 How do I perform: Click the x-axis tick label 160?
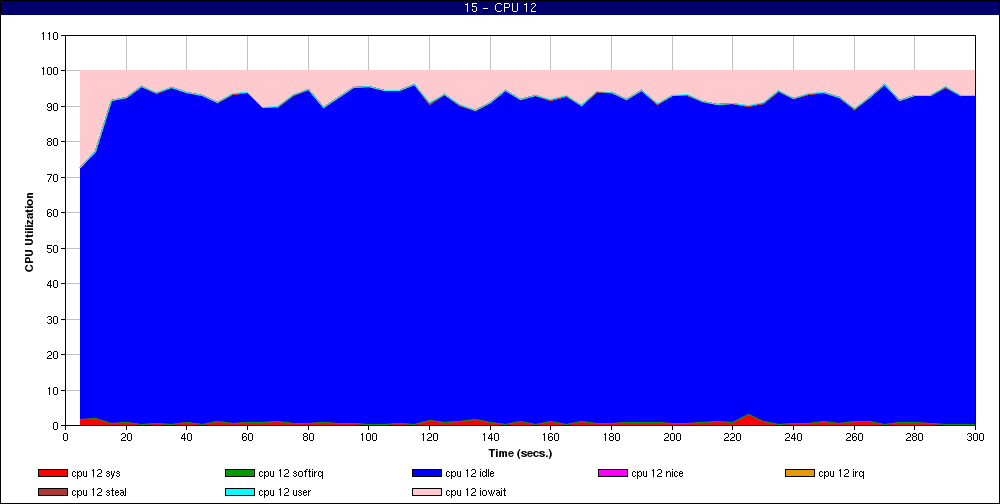[550, 437]
